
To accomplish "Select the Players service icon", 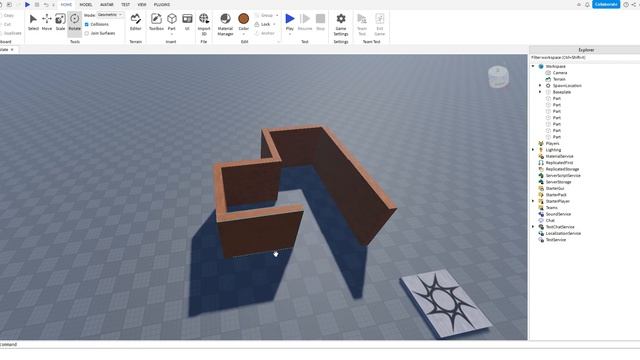I will pyautogui.click(x=541, y=143).
